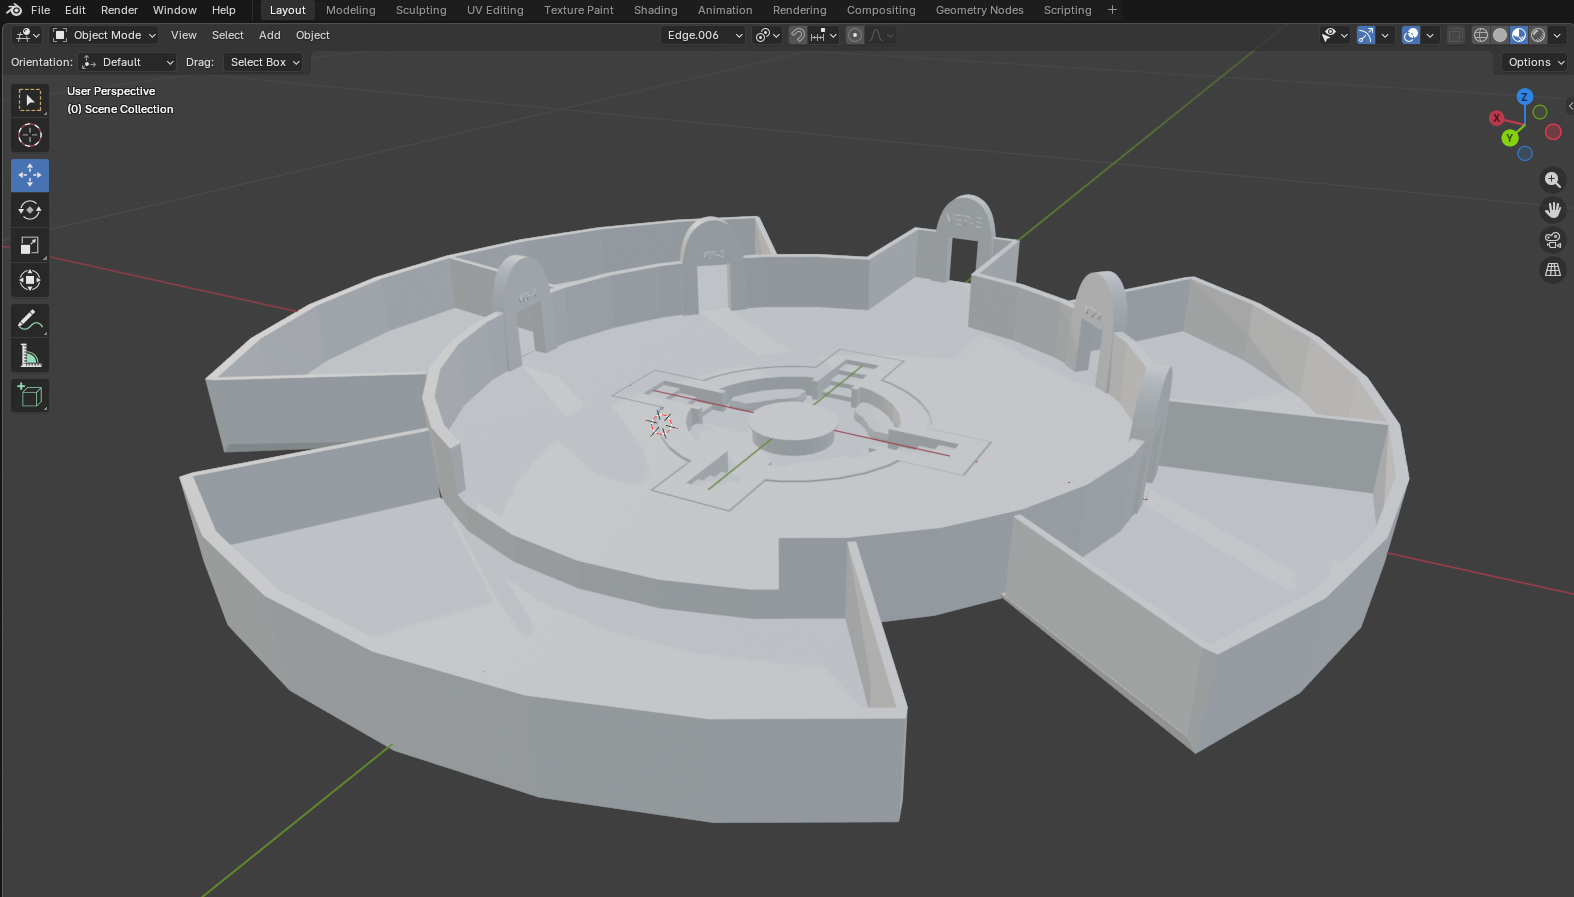The image size is (1574, 897).
Task: Click the X axis on navigation gizmo
Action: [x=1497, y=118]
